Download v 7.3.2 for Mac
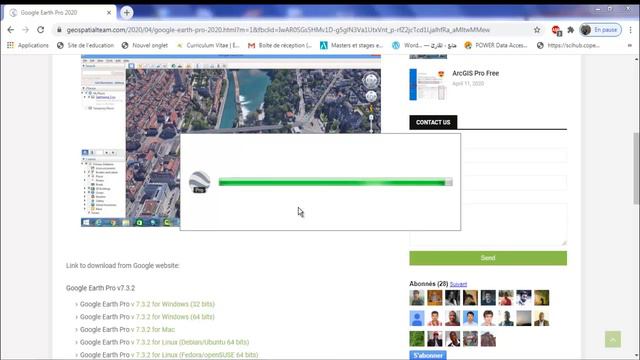 (x=153, y=329)
